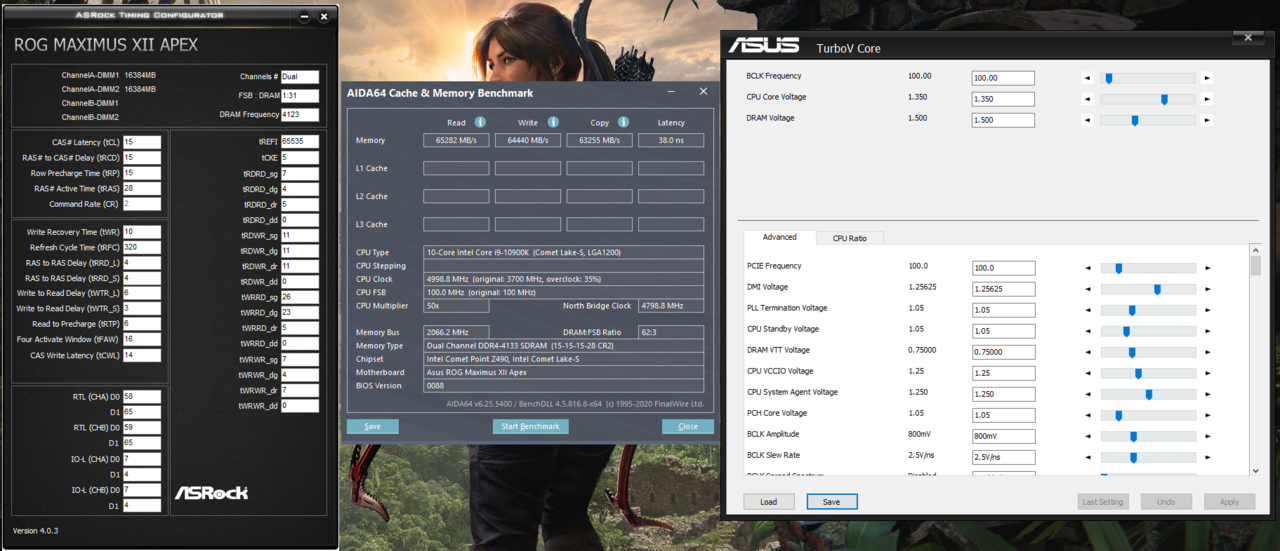
Task: Click the Copy info icon in AIDA64
Action: coord(623,122)
